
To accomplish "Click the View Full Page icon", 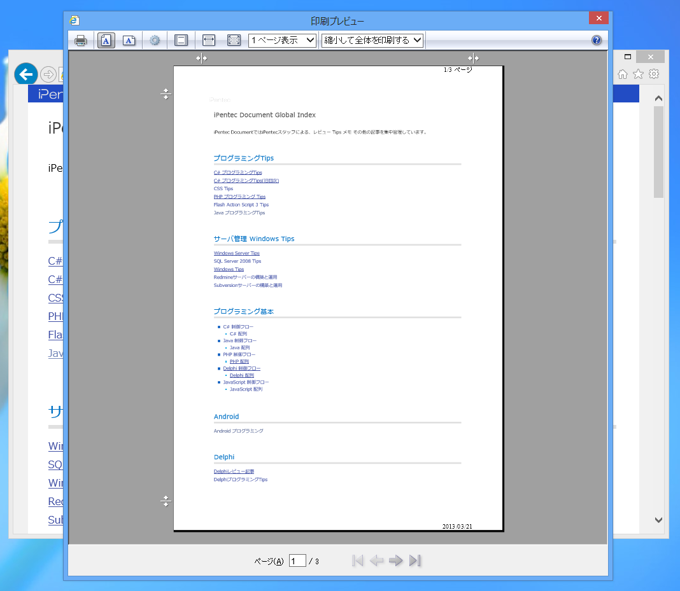I will click(x=234, y=40).
